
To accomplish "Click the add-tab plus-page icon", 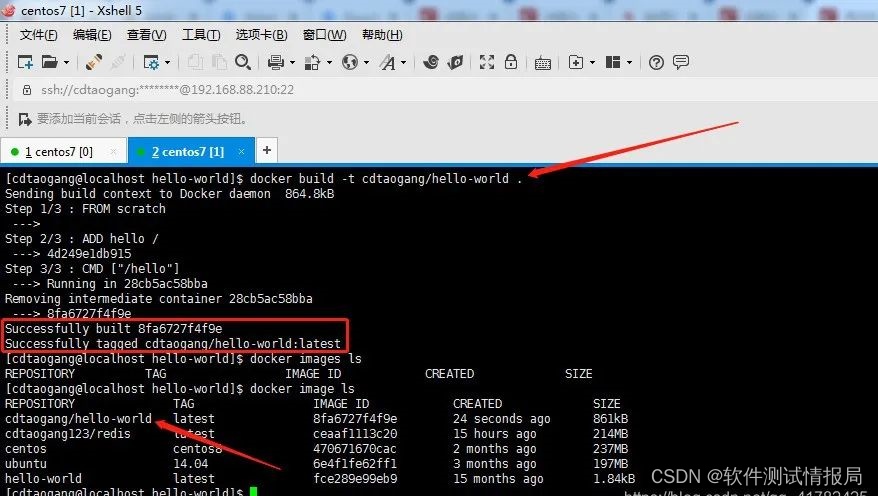I will tap(576, 62).
